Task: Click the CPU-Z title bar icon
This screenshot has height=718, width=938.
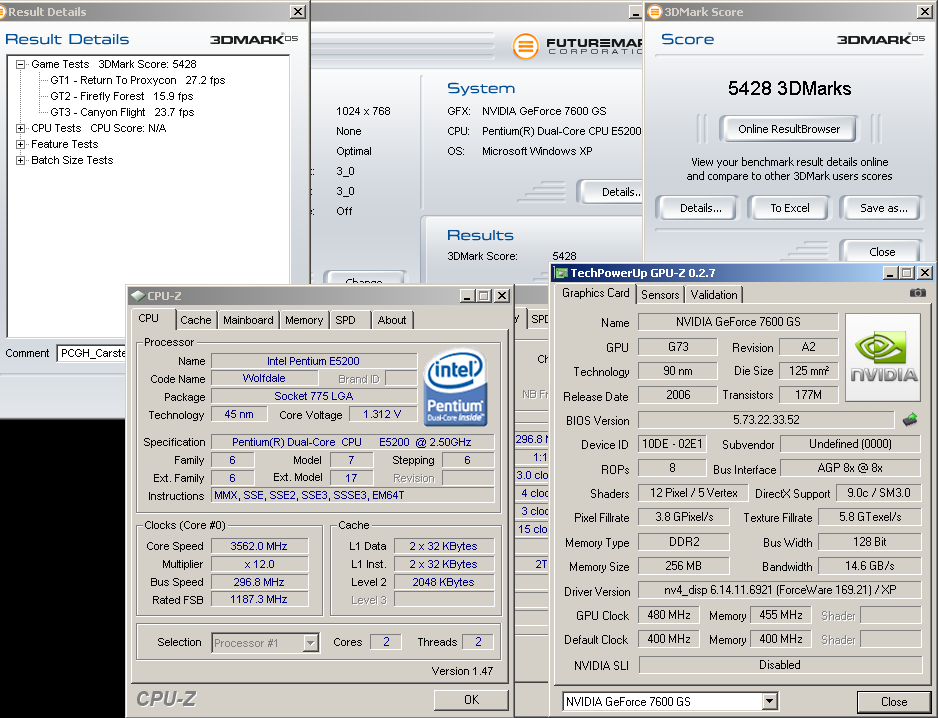Action: click(138, 296)
